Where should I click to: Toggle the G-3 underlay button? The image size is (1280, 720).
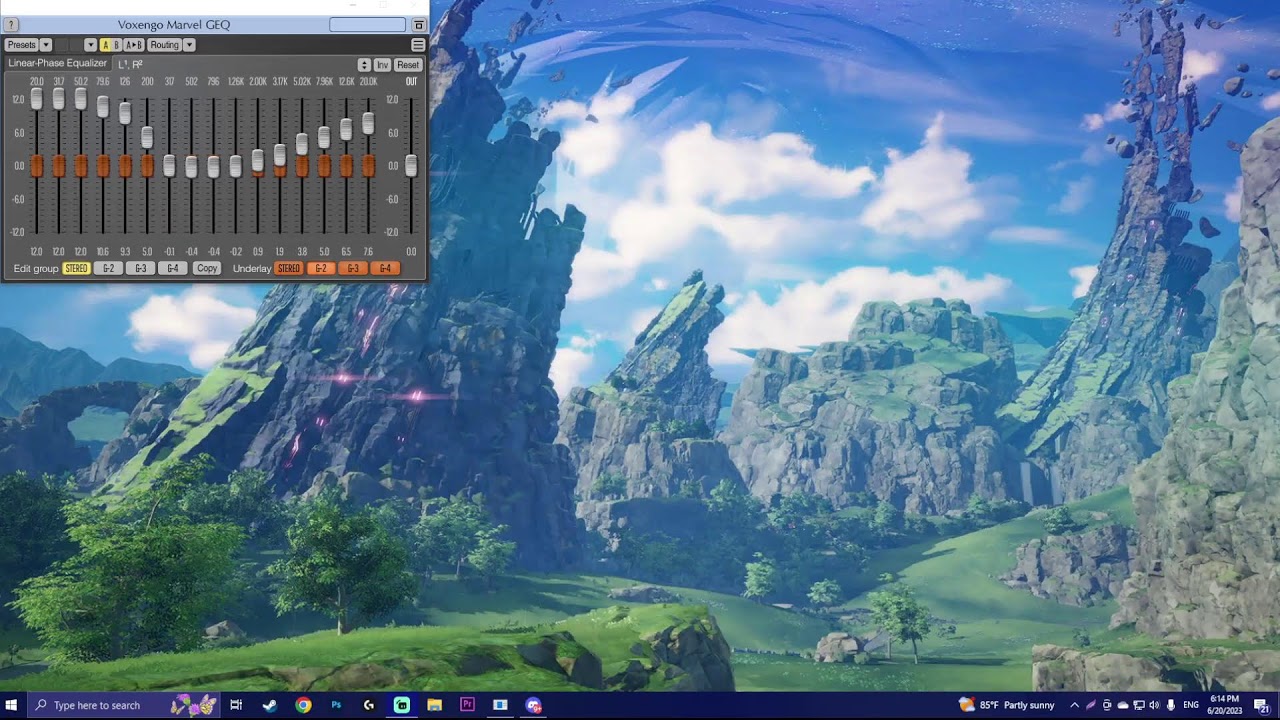(x=353, y=268)
